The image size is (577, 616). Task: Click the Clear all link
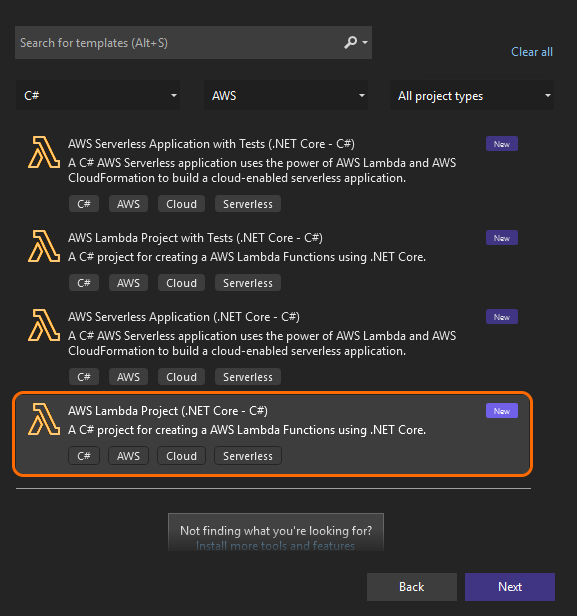[531, 52]
